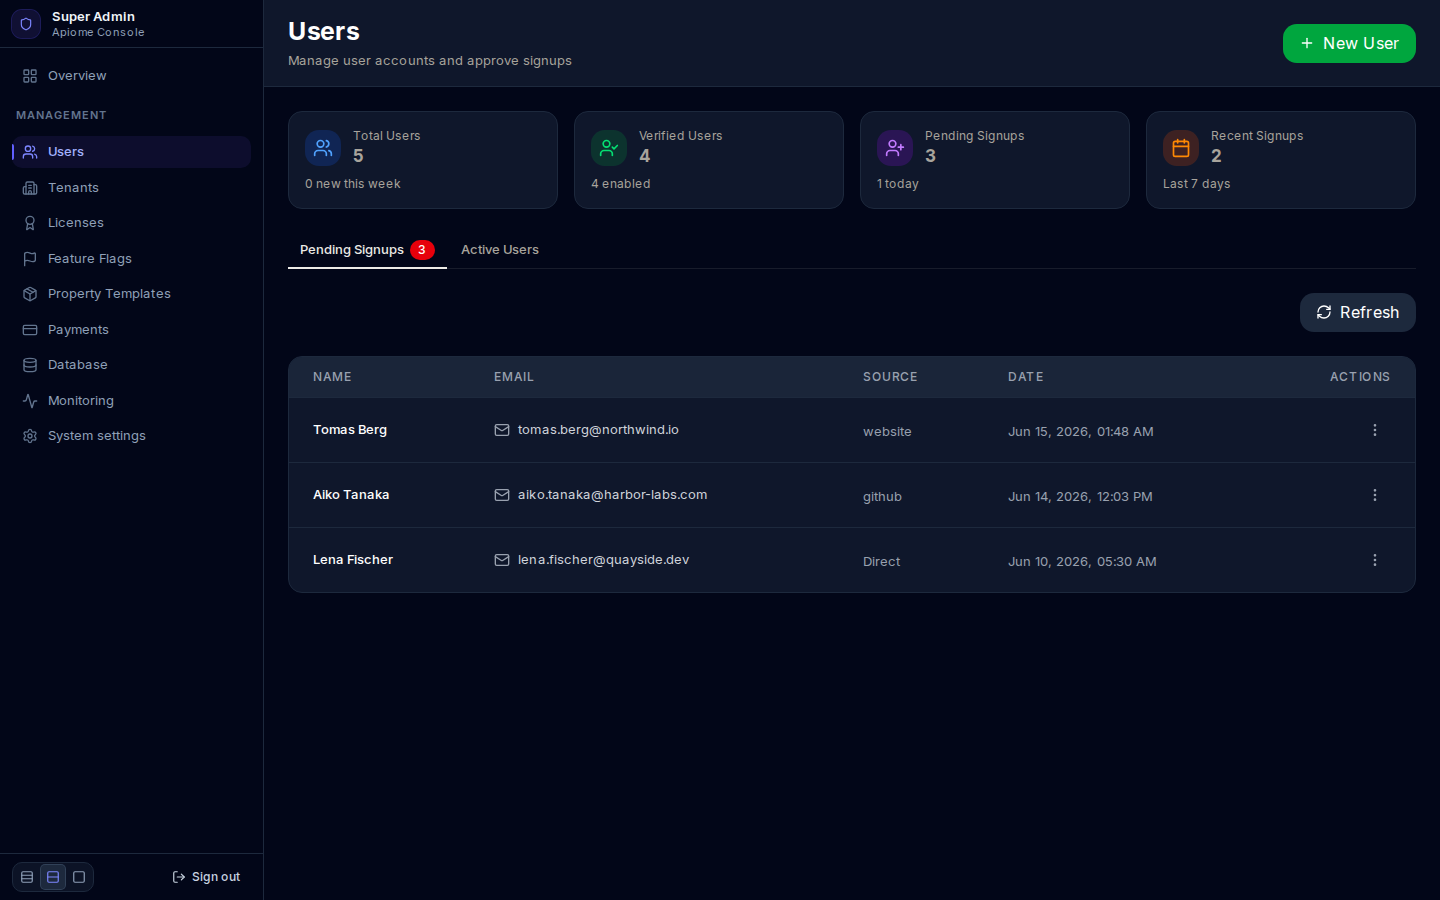The height and width of the screenshot is (900, 1440).
Task: Switch to the Active Users tab
Action: coord(500,250)
